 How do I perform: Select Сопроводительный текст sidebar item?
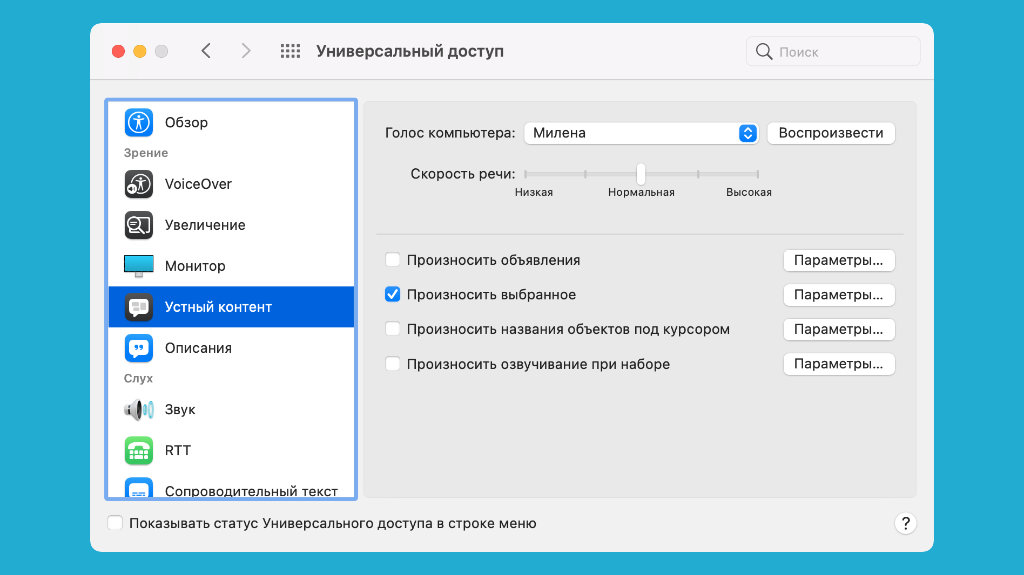[250, 491]
